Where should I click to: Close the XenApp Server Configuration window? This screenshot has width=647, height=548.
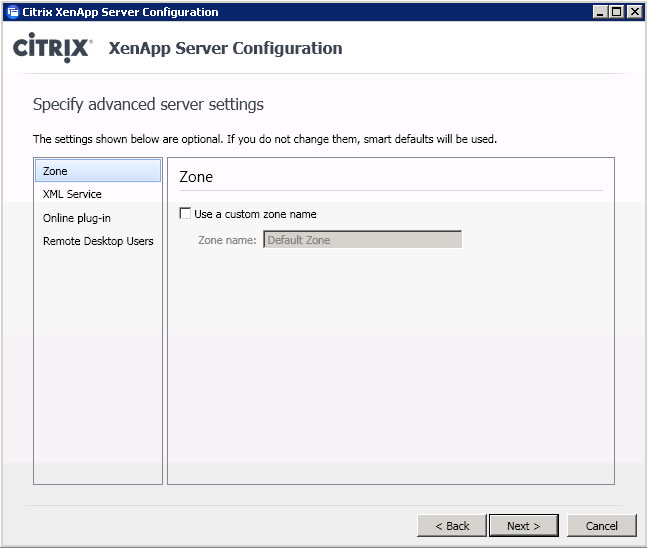pyautogui.click(x=635, y=12)
